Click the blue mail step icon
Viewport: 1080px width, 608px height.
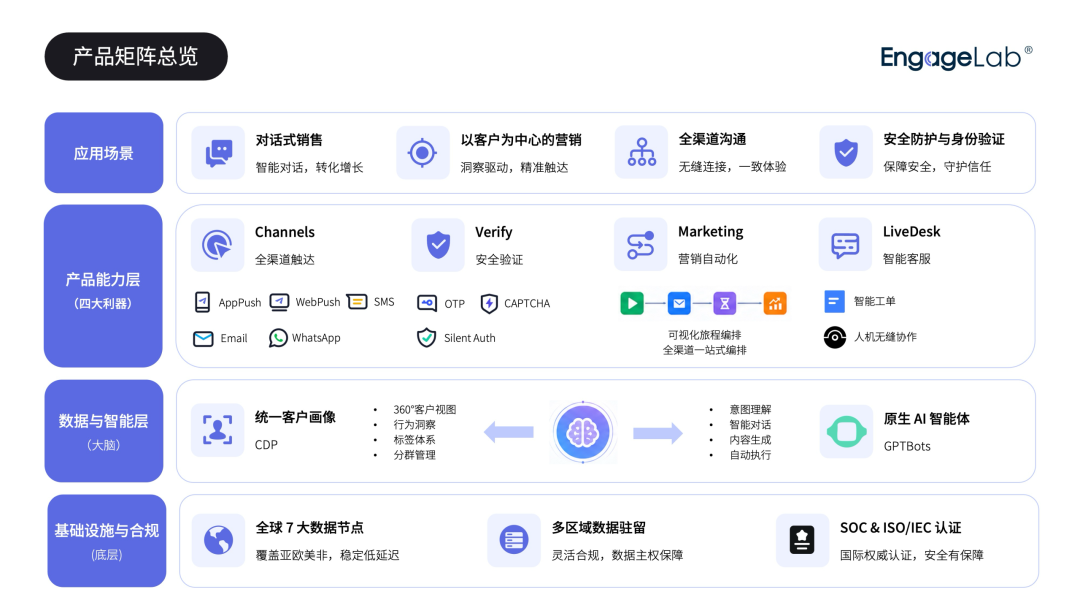[x=679, y=303]
